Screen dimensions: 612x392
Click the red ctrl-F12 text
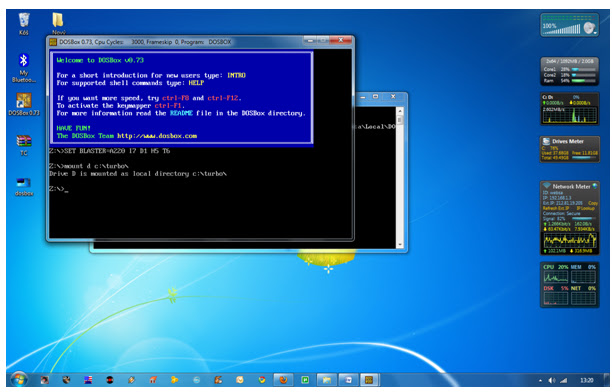click(x=223, y=98)
